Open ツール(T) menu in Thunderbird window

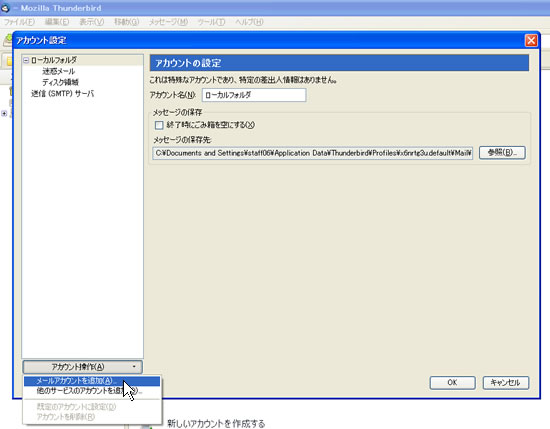(211, 22)
